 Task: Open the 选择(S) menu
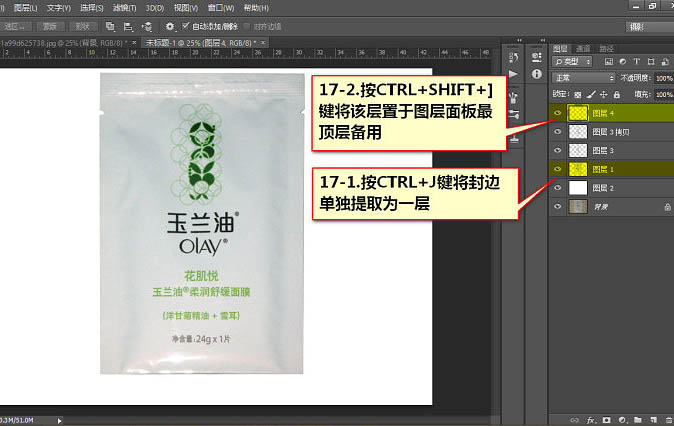92,8
